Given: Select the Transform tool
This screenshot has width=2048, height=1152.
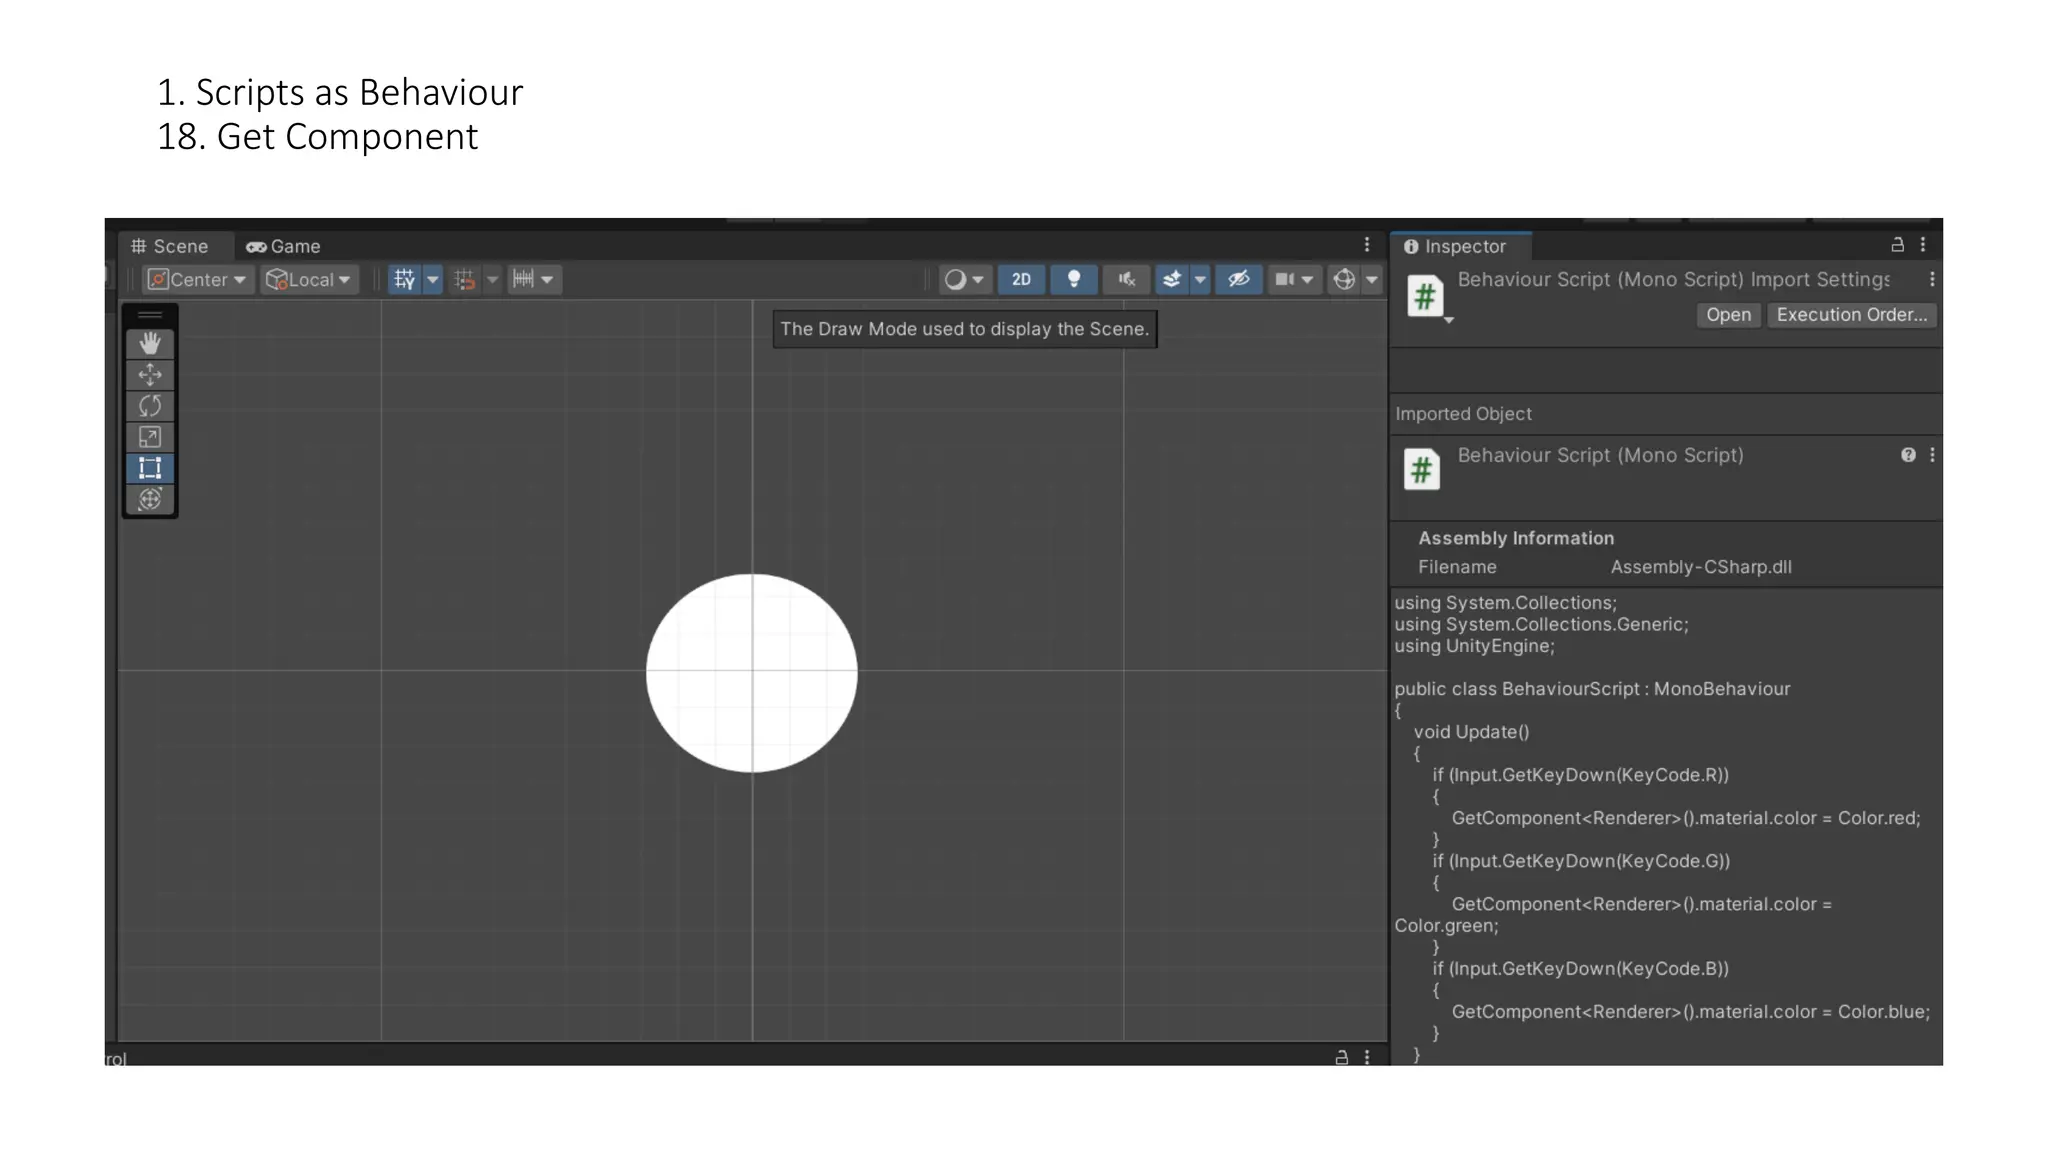Looking at the screenshot, I should point(150,499).
